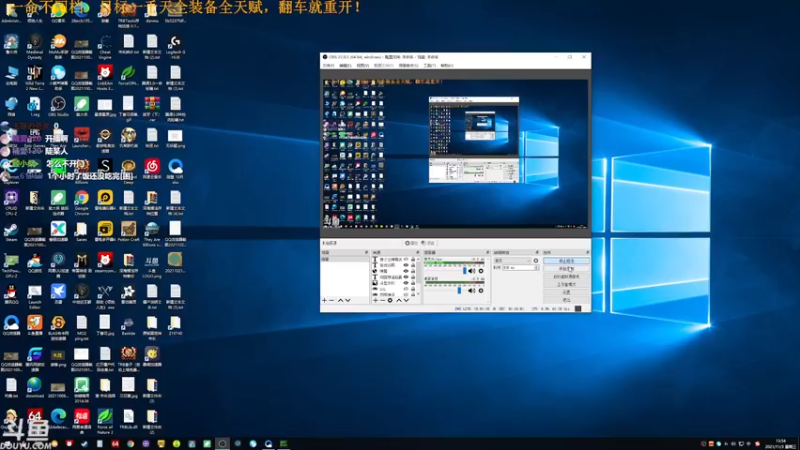800x450 pixels.
Task: Open TechPowerUp GPU-Z desktop shortcut
Action: point(11,265)
